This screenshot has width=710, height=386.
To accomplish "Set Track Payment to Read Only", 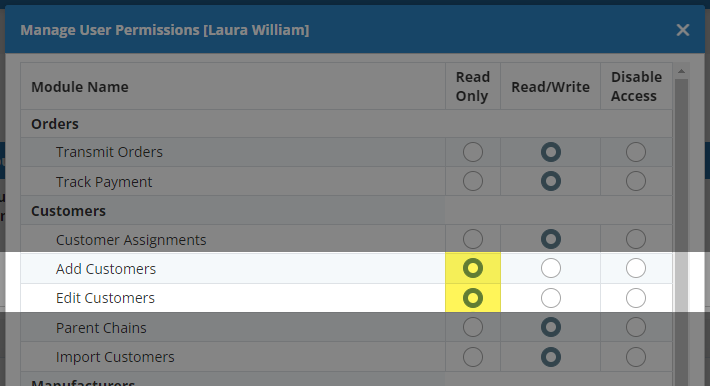I will (x=473, y=181).
